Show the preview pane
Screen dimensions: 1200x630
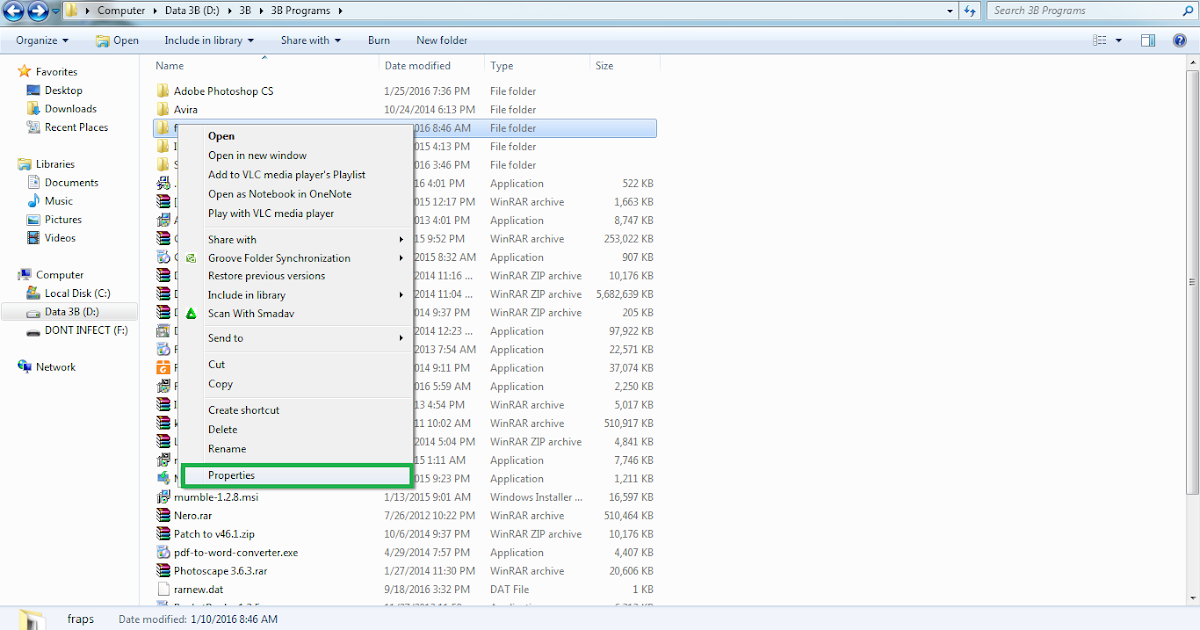click(1147, 40)
